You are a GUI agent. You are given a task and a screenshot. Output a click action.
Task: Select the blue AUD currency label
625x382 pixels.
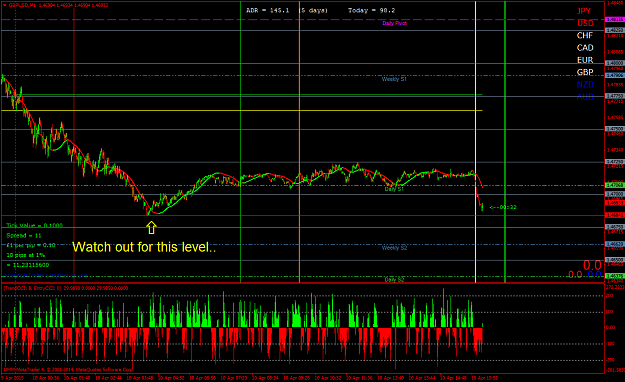pyautogui.click(x=585, y=97)
